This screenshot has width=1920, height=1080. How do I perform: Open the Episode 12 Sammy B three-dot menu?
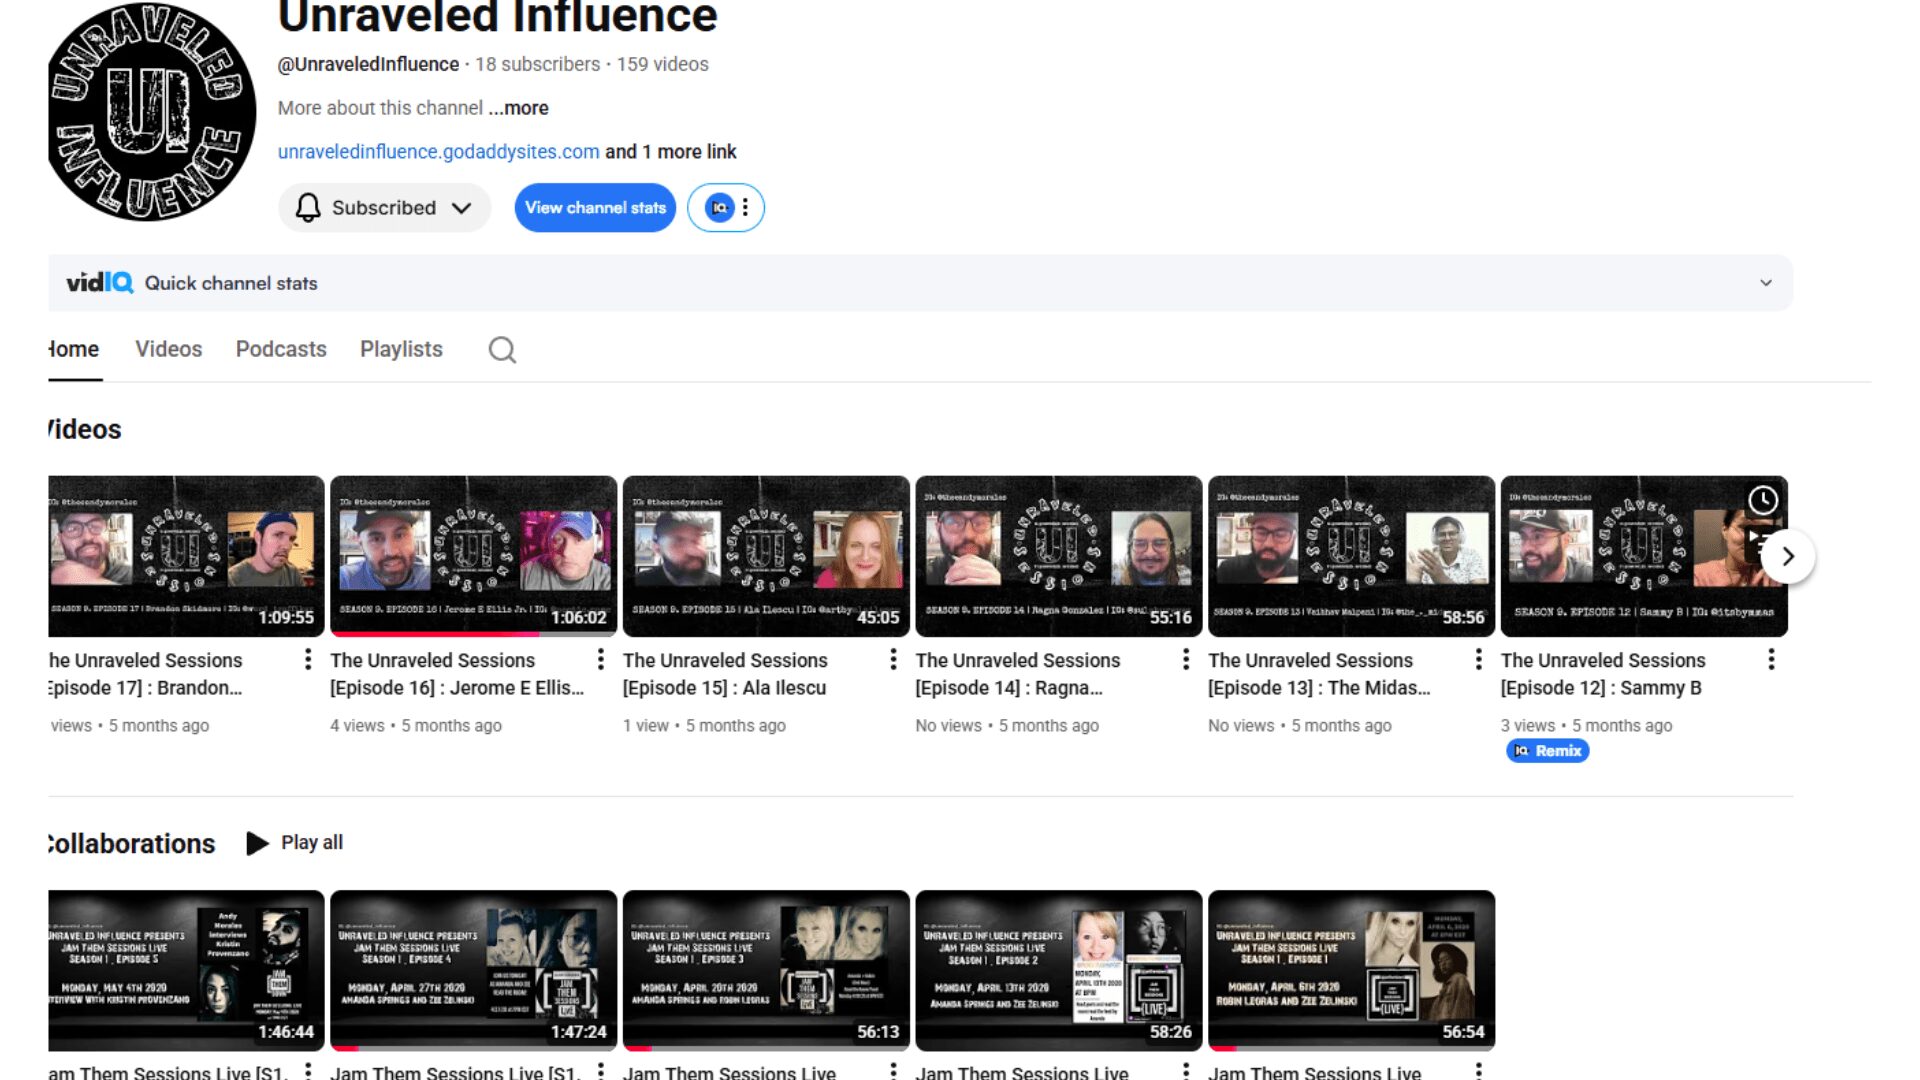[1770, 659]
